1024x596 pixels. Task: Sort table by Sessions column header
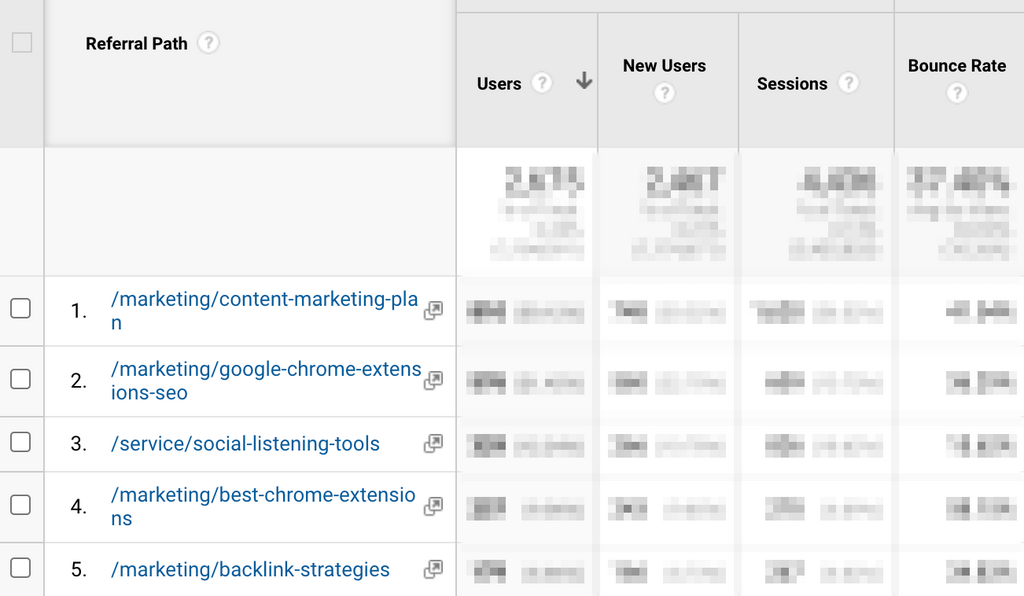(x=791, y=84)
